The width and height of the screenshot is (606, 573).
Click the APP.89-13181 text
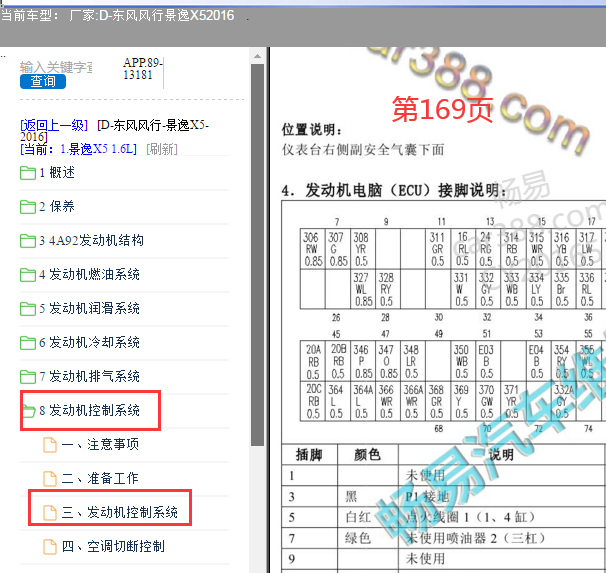click(143, 69)
